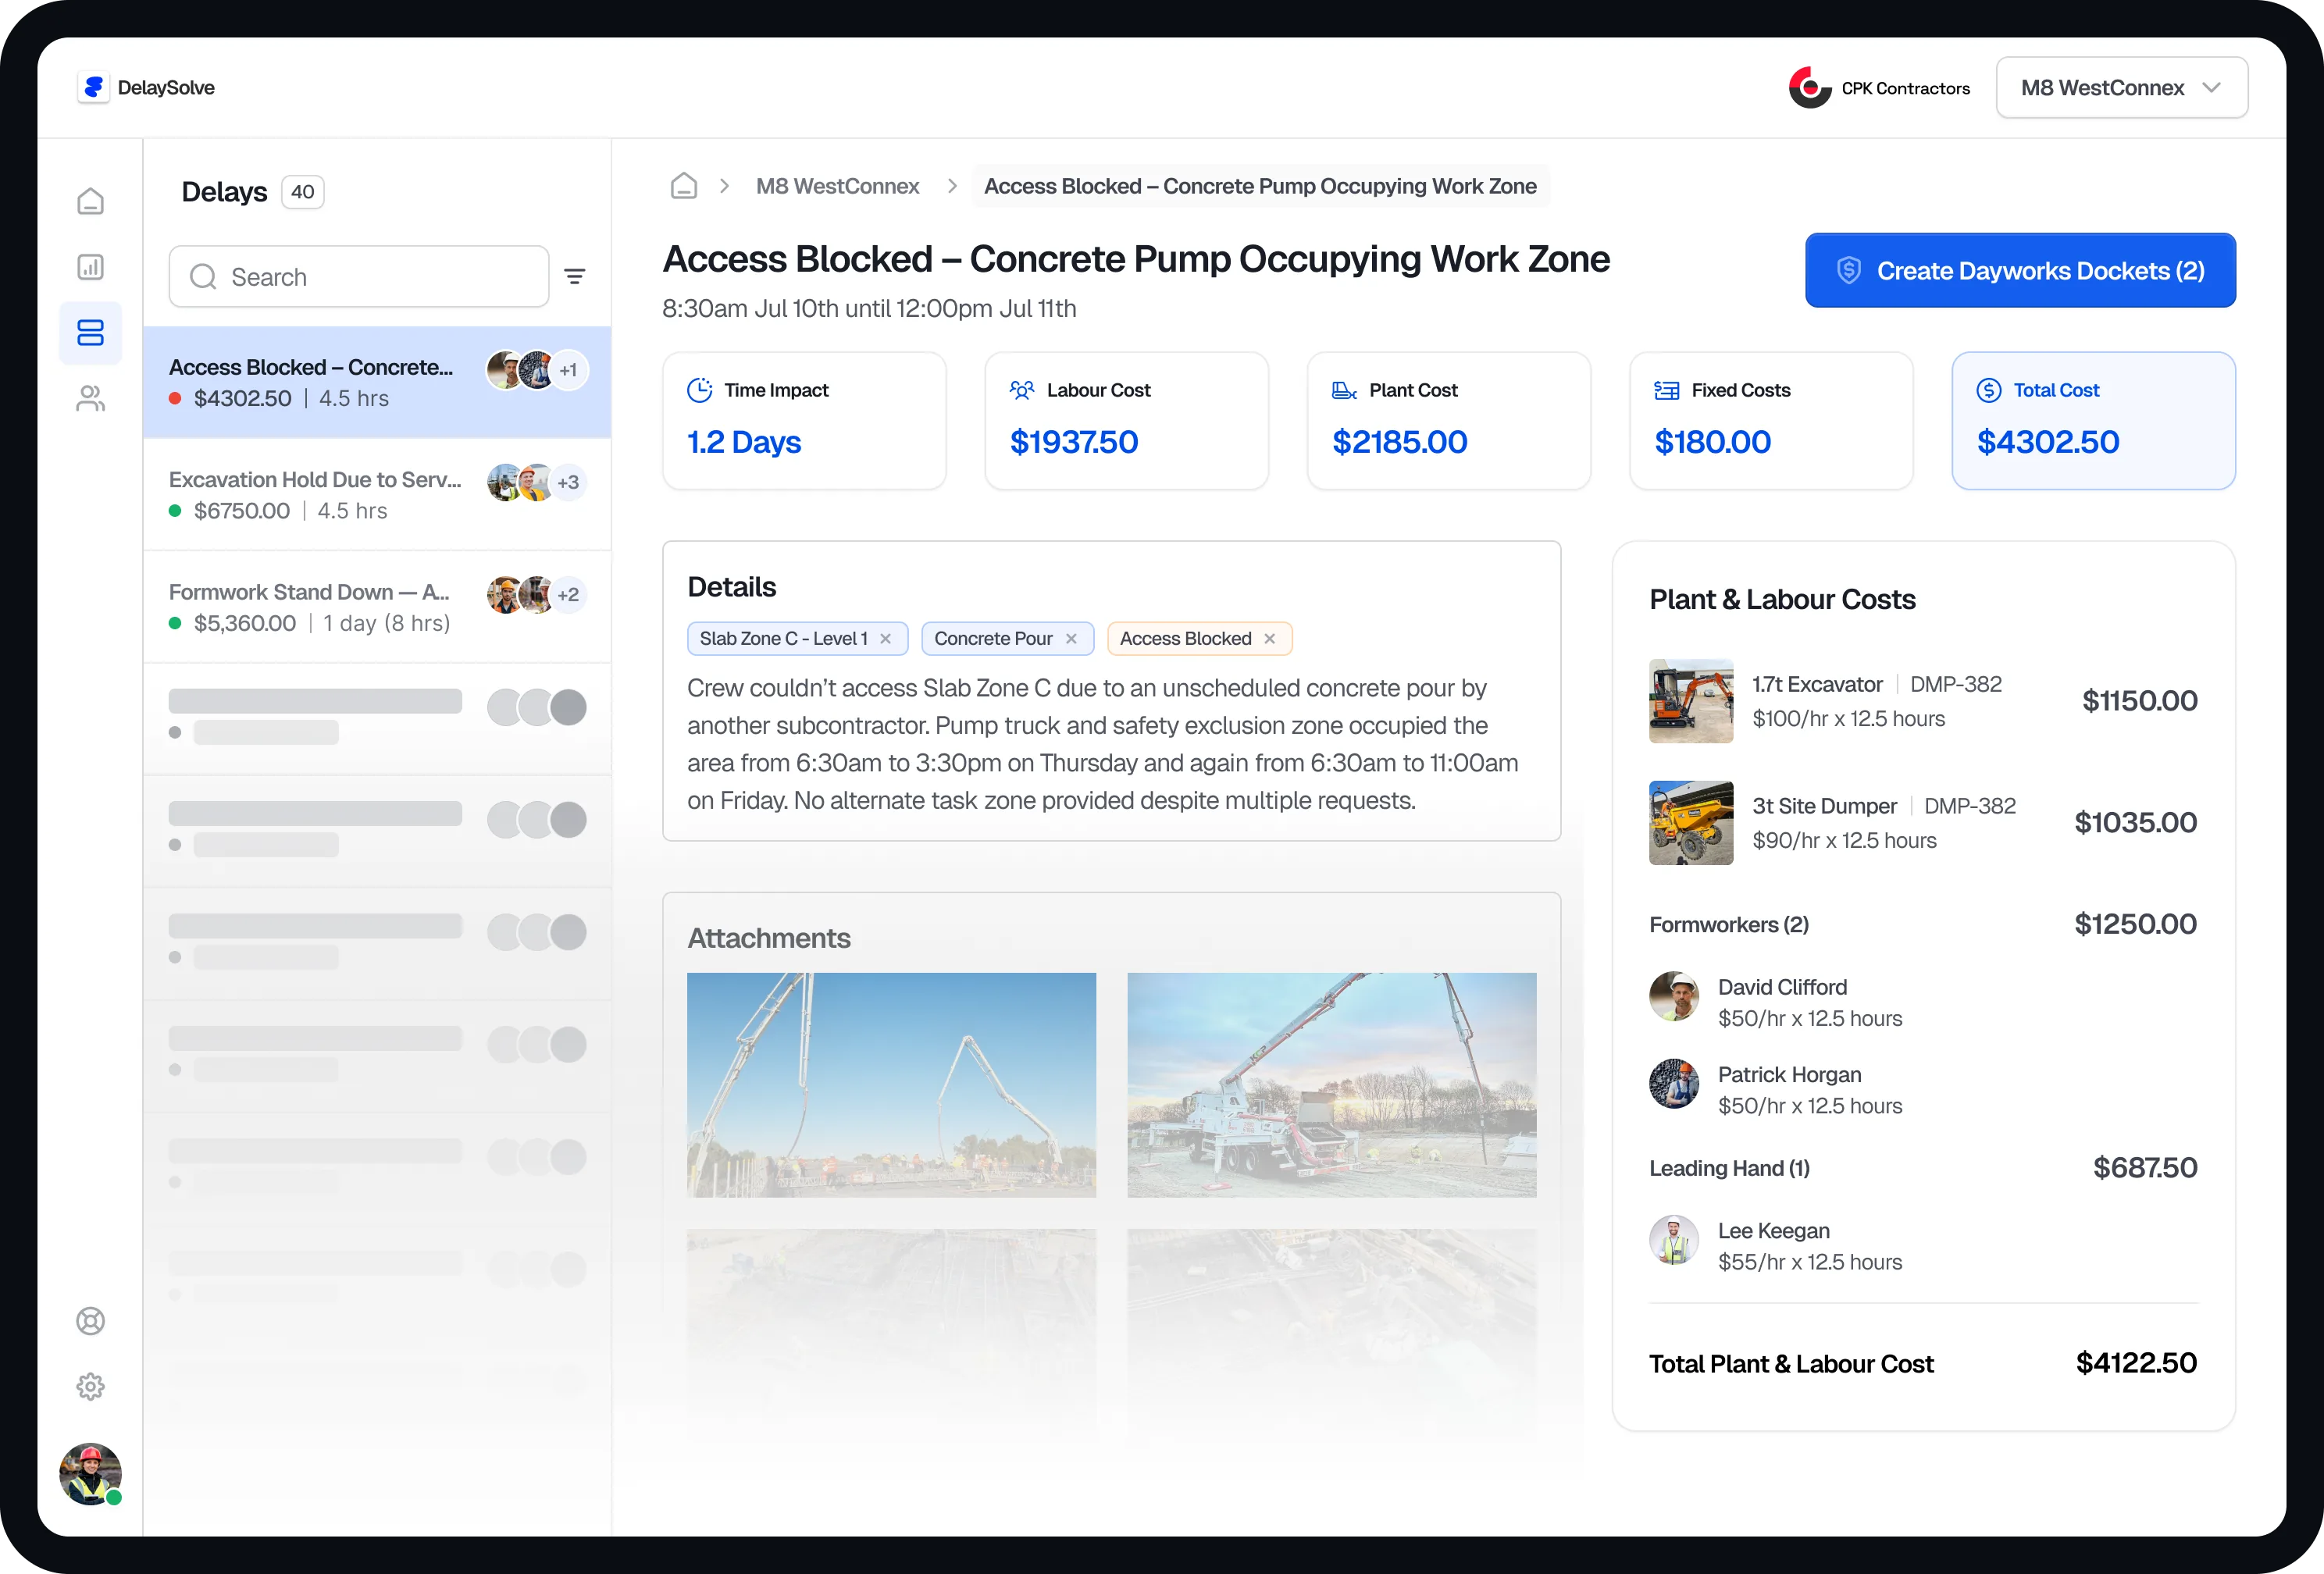Click the Formworkers (2) row label
Screen dimensions: 2324x1574
pos(1729,925)
